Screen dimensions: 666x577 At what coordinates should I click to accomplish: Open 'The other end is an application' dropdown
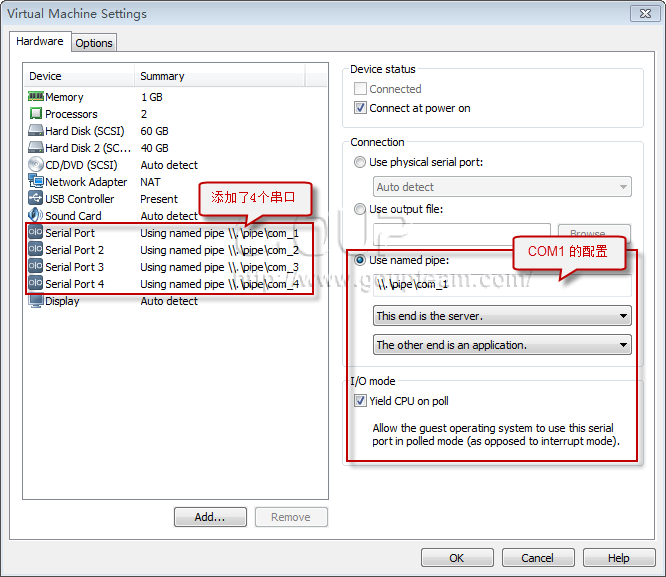pos(502,345)
